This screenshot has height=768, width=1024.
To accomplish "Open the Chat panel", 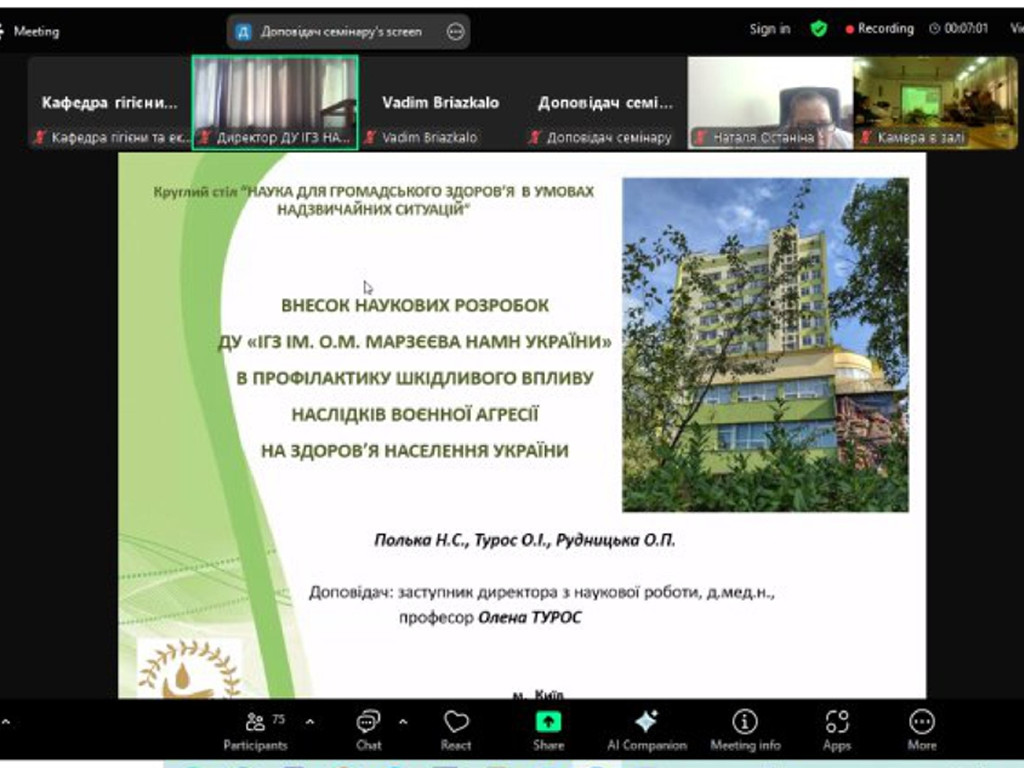I will click(x=368, y=731).
